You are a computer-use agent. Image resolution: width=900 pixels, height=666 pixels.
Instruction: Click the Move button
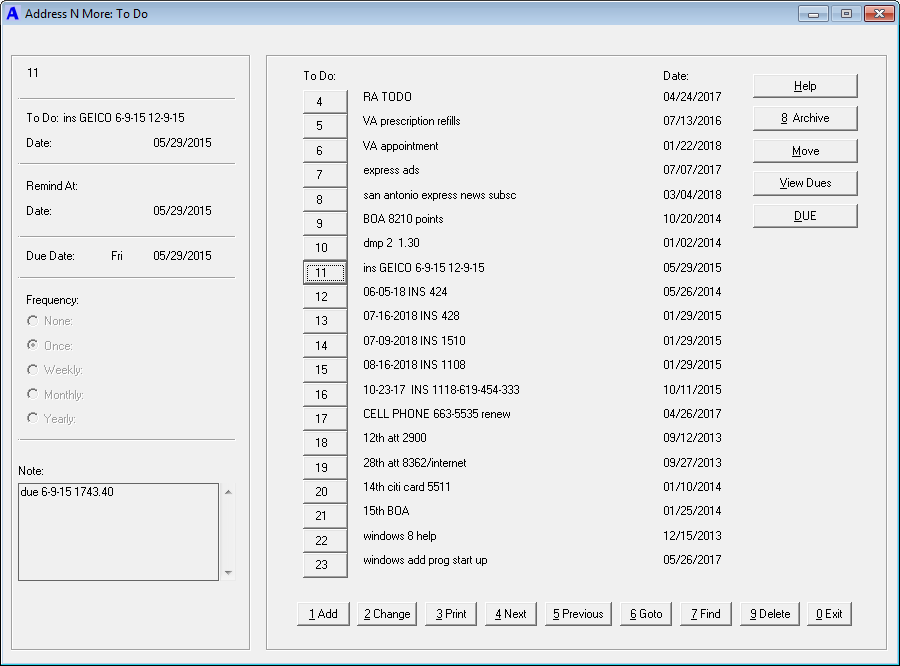pyautogui.click(x=804, y=151)
